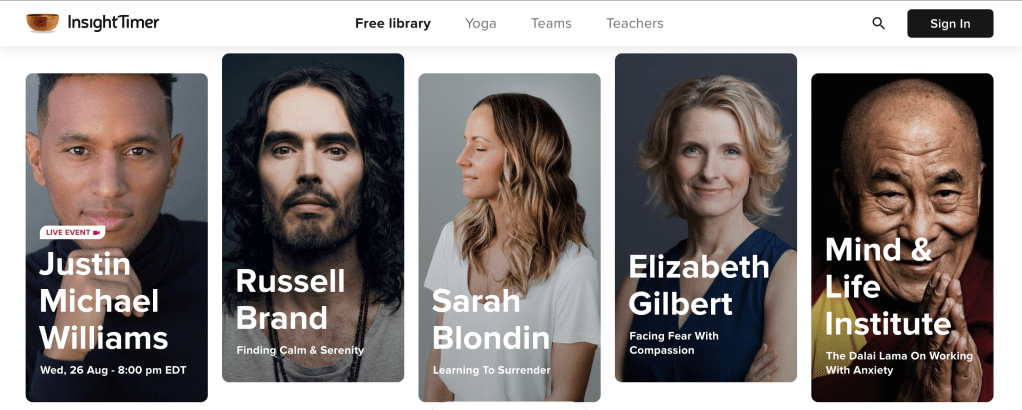Click the search magnifier icon
Screen dimensions: 1022x410
pyautogui.click(x=878, y=23)
